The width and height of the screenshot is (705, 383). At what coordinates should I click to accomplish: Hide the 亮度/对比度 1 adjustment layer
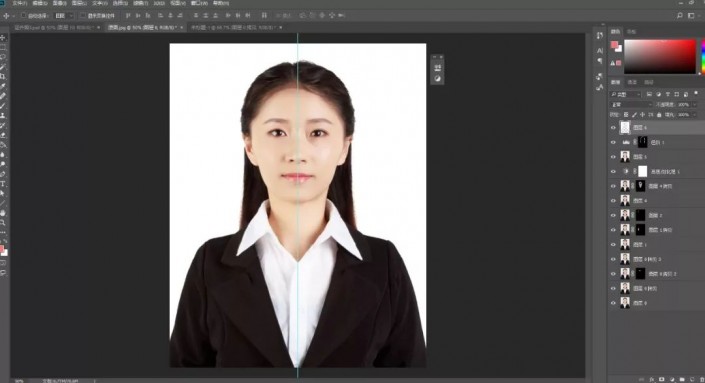613,172
